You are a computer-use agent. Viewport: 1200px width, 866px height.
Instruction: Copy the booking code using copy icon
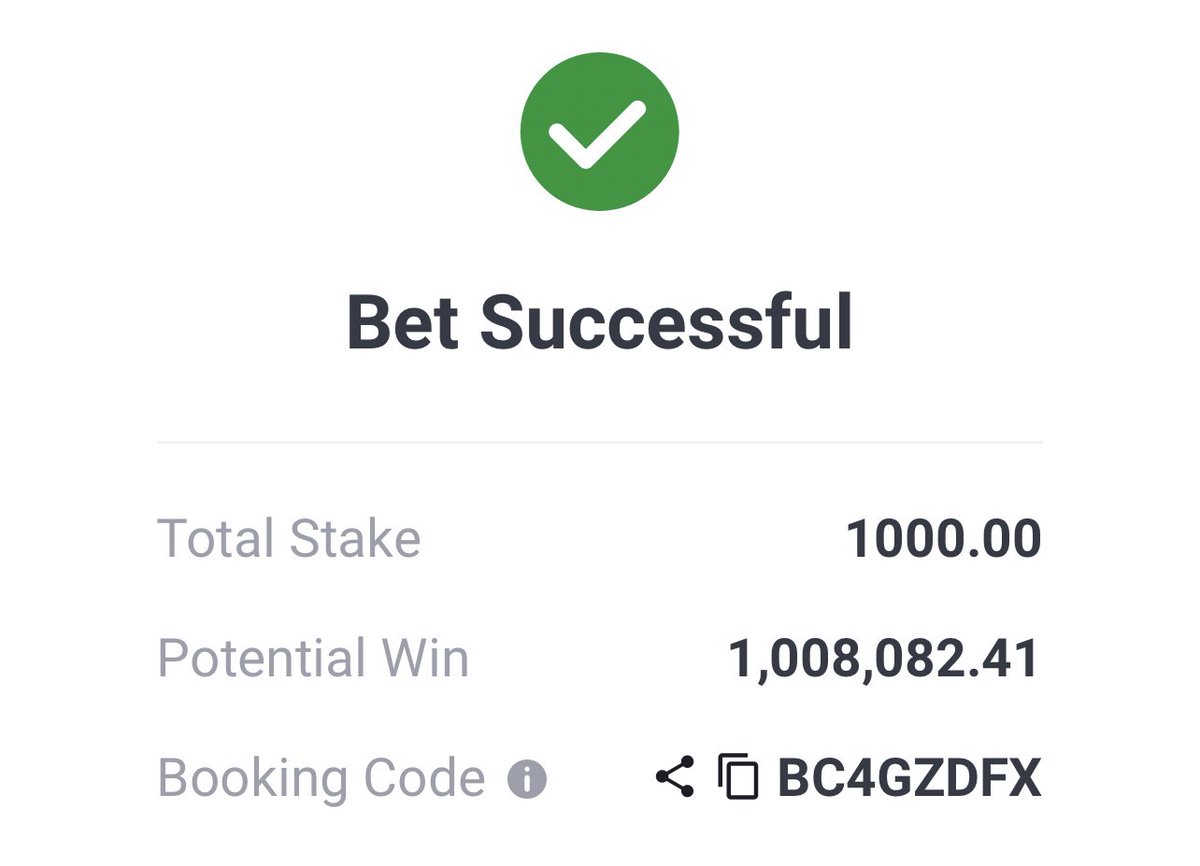tap(739, 777)
